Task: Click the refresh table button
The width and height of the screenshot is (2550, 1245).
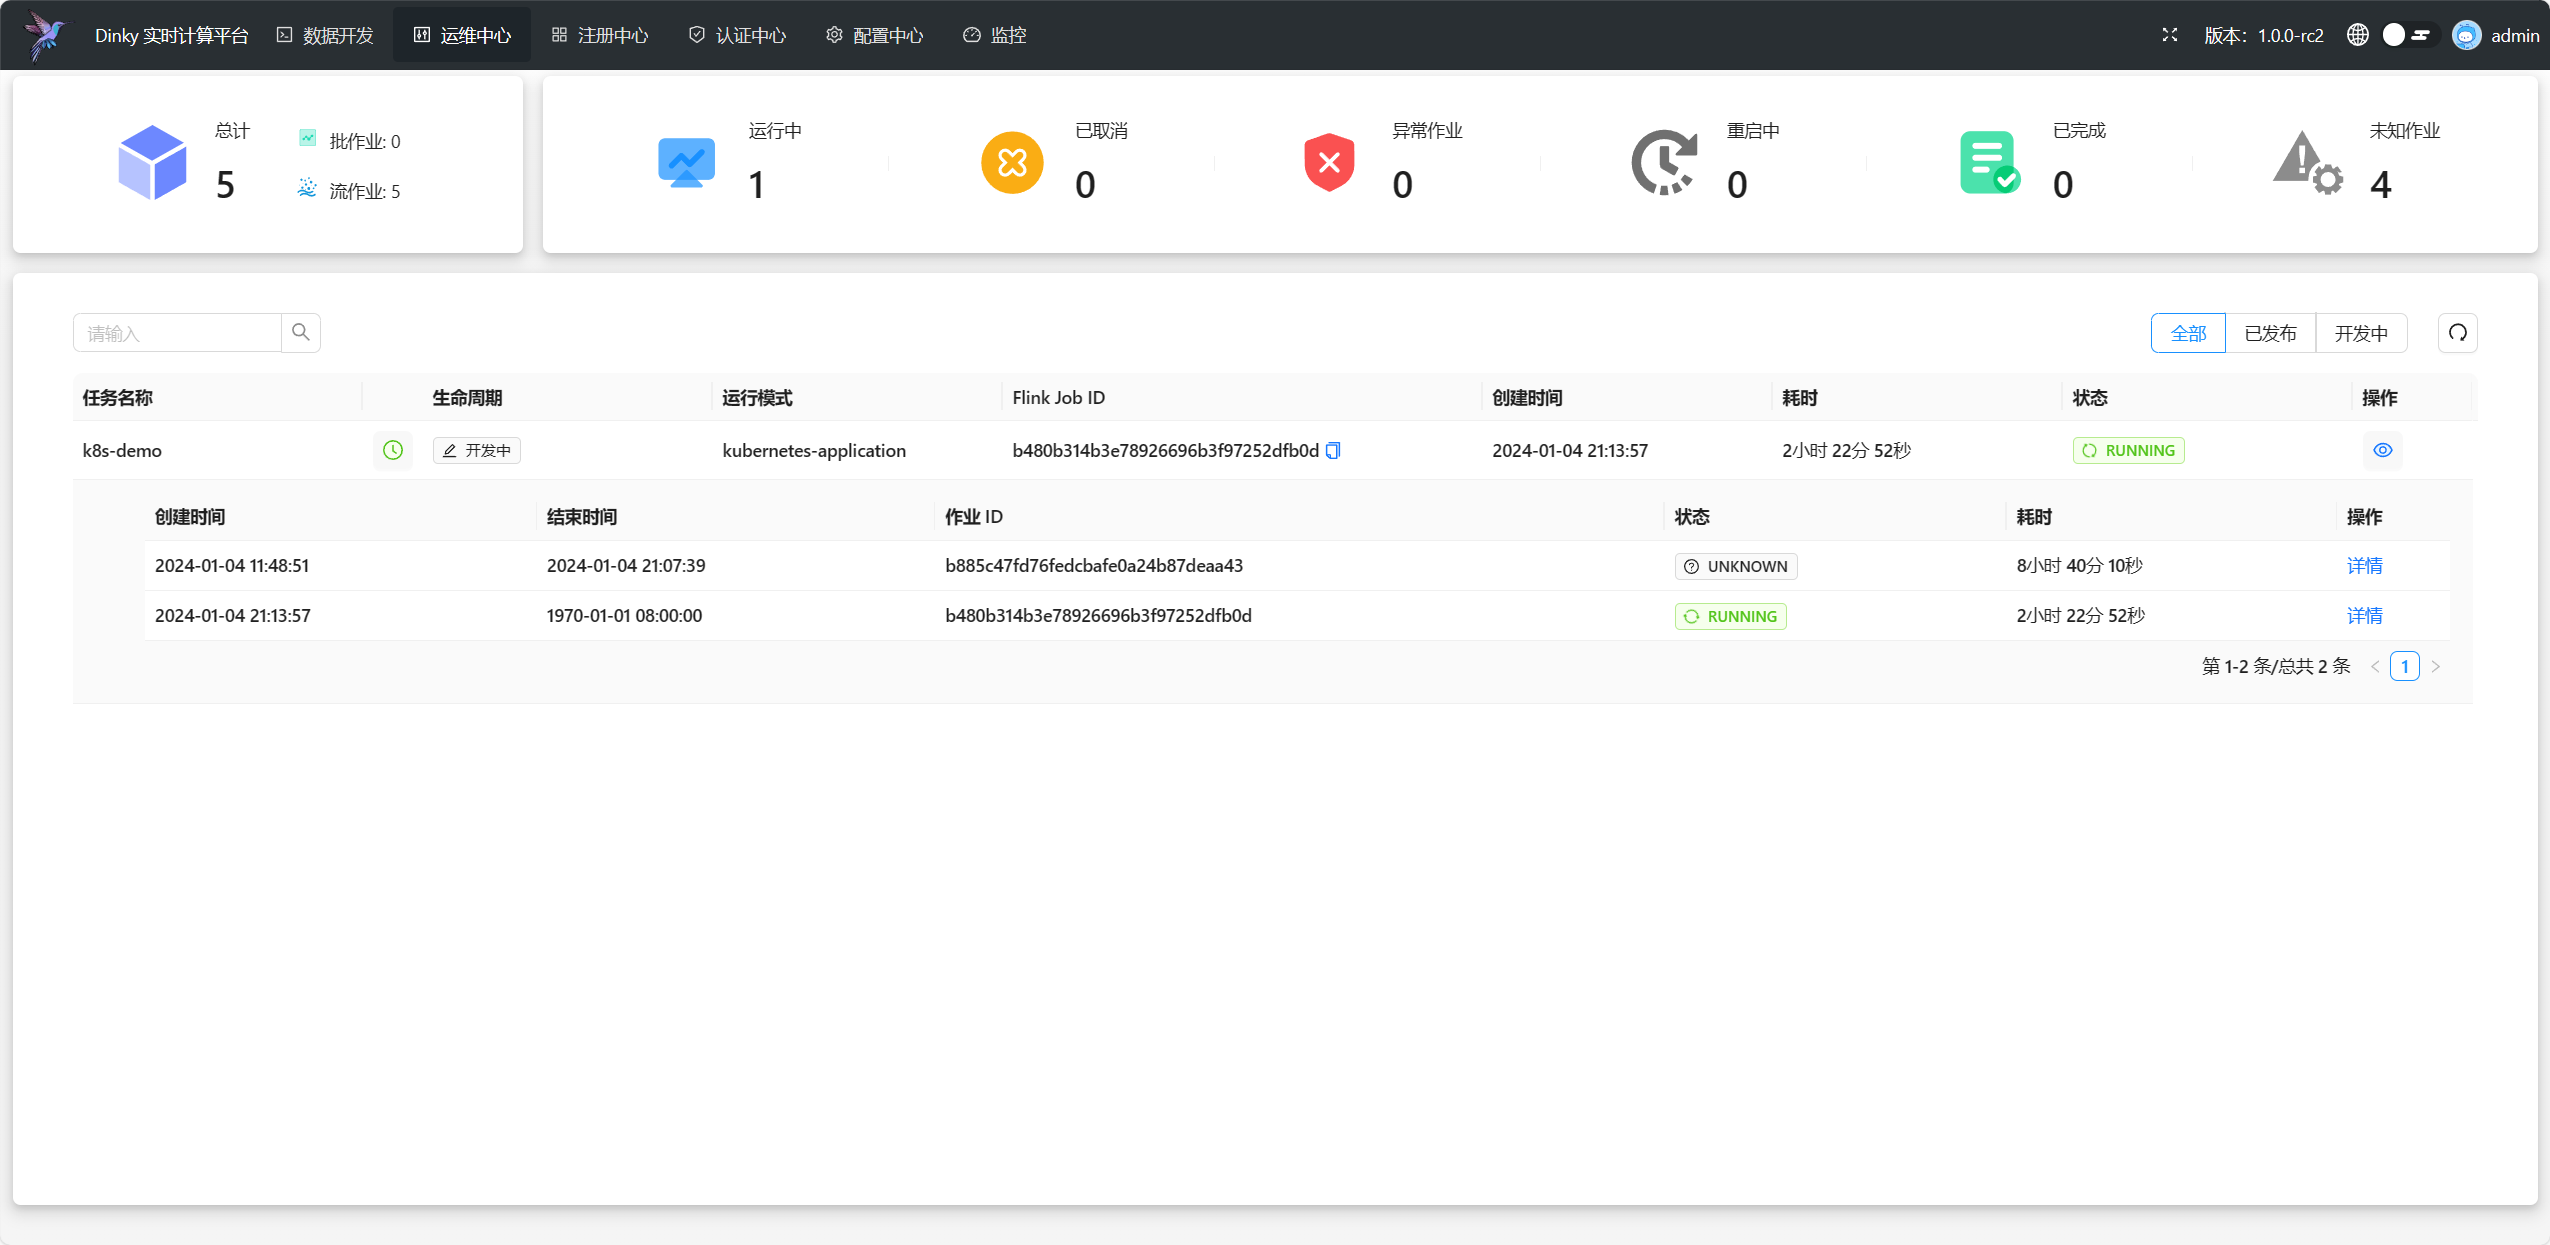Action: pos(2457,333)
